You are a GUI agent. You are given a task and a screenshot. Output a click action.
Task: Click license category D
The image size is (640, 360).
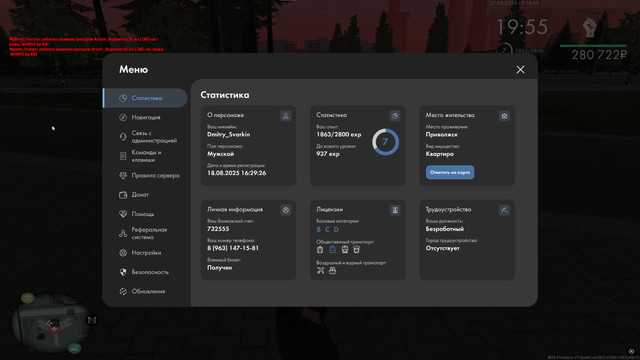(336, 229)
